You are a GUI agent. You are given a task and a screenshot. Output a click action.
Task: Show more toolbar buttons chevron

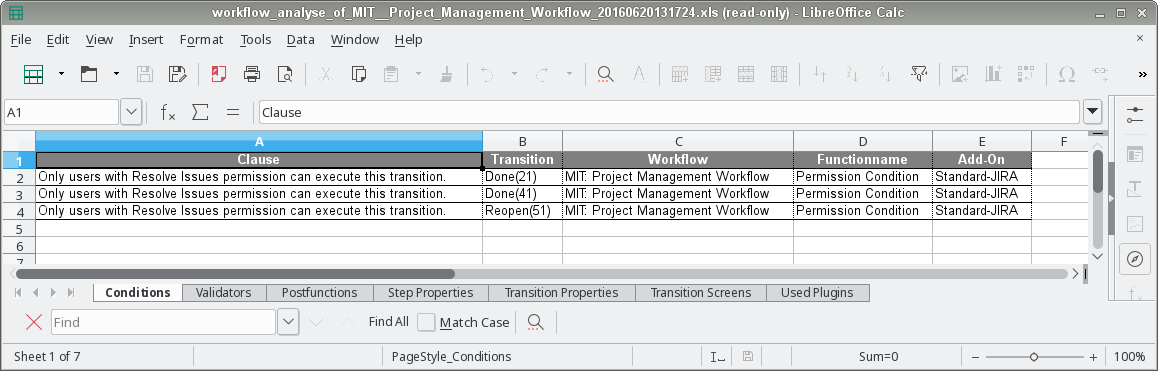point(1143,74)
